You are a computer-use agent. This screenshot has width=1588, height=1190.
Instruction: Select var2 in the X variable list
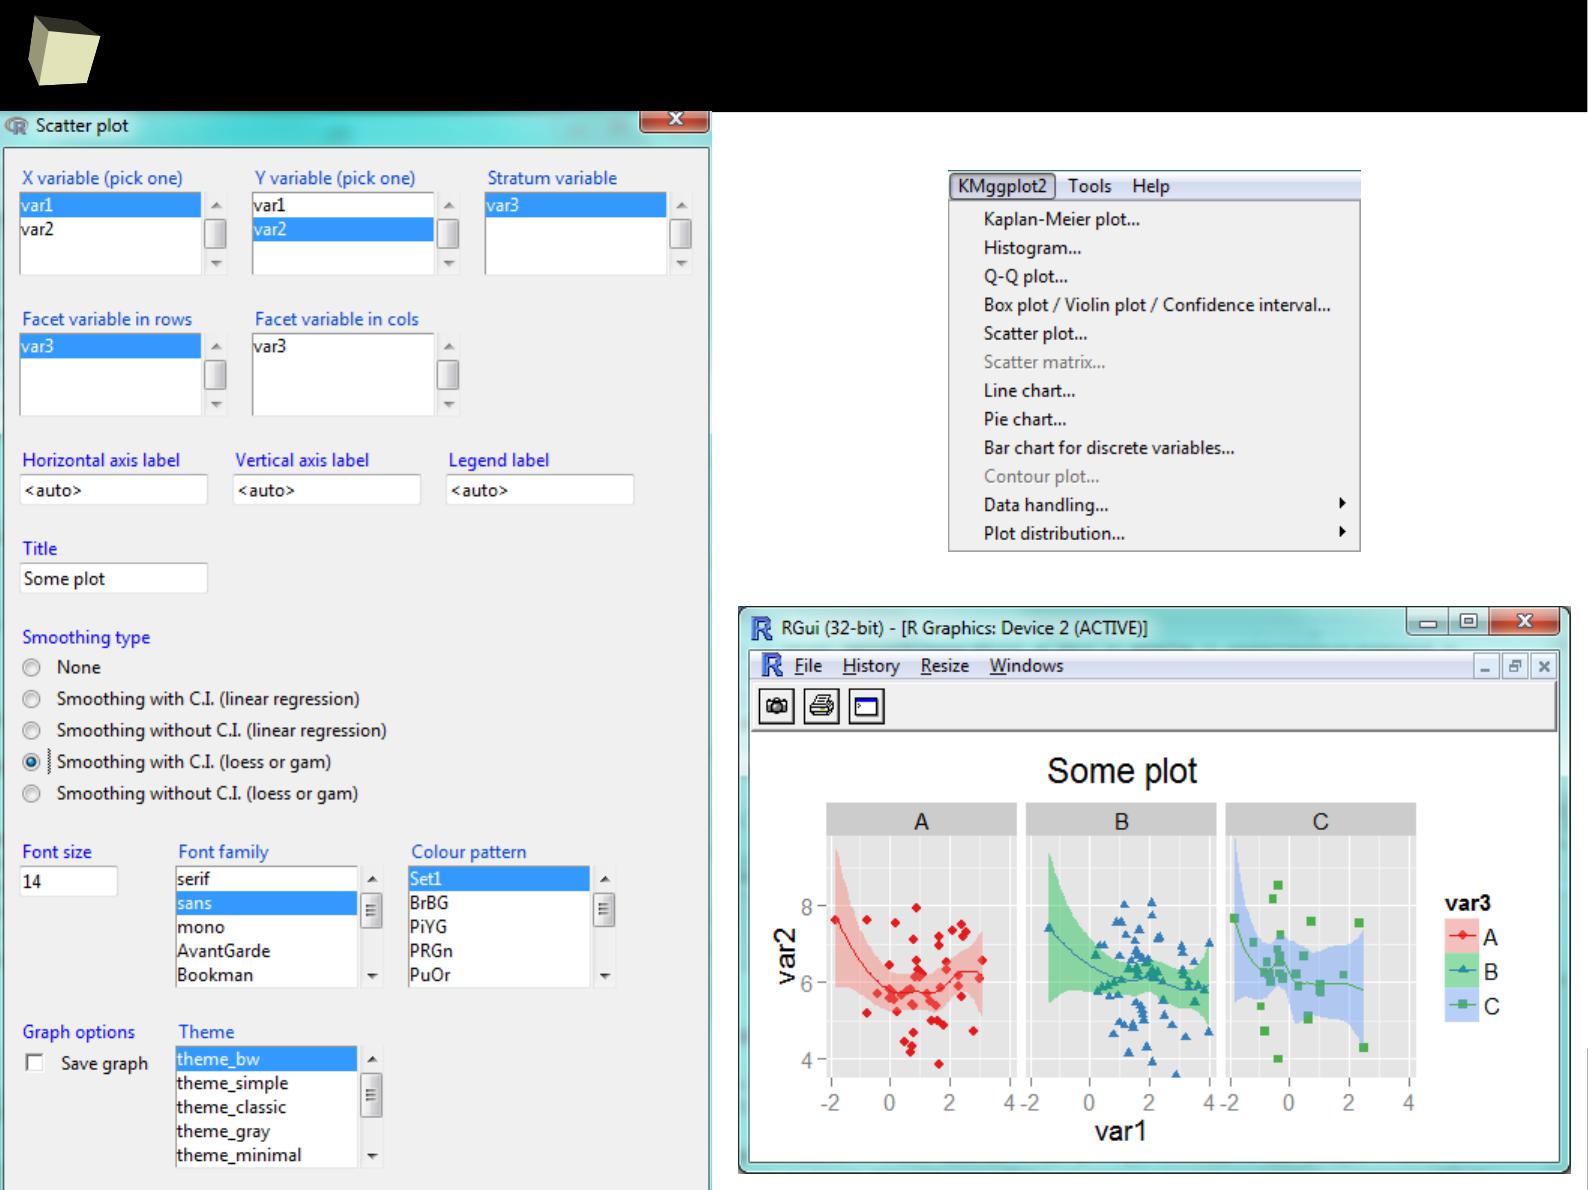tap(110, 229)
